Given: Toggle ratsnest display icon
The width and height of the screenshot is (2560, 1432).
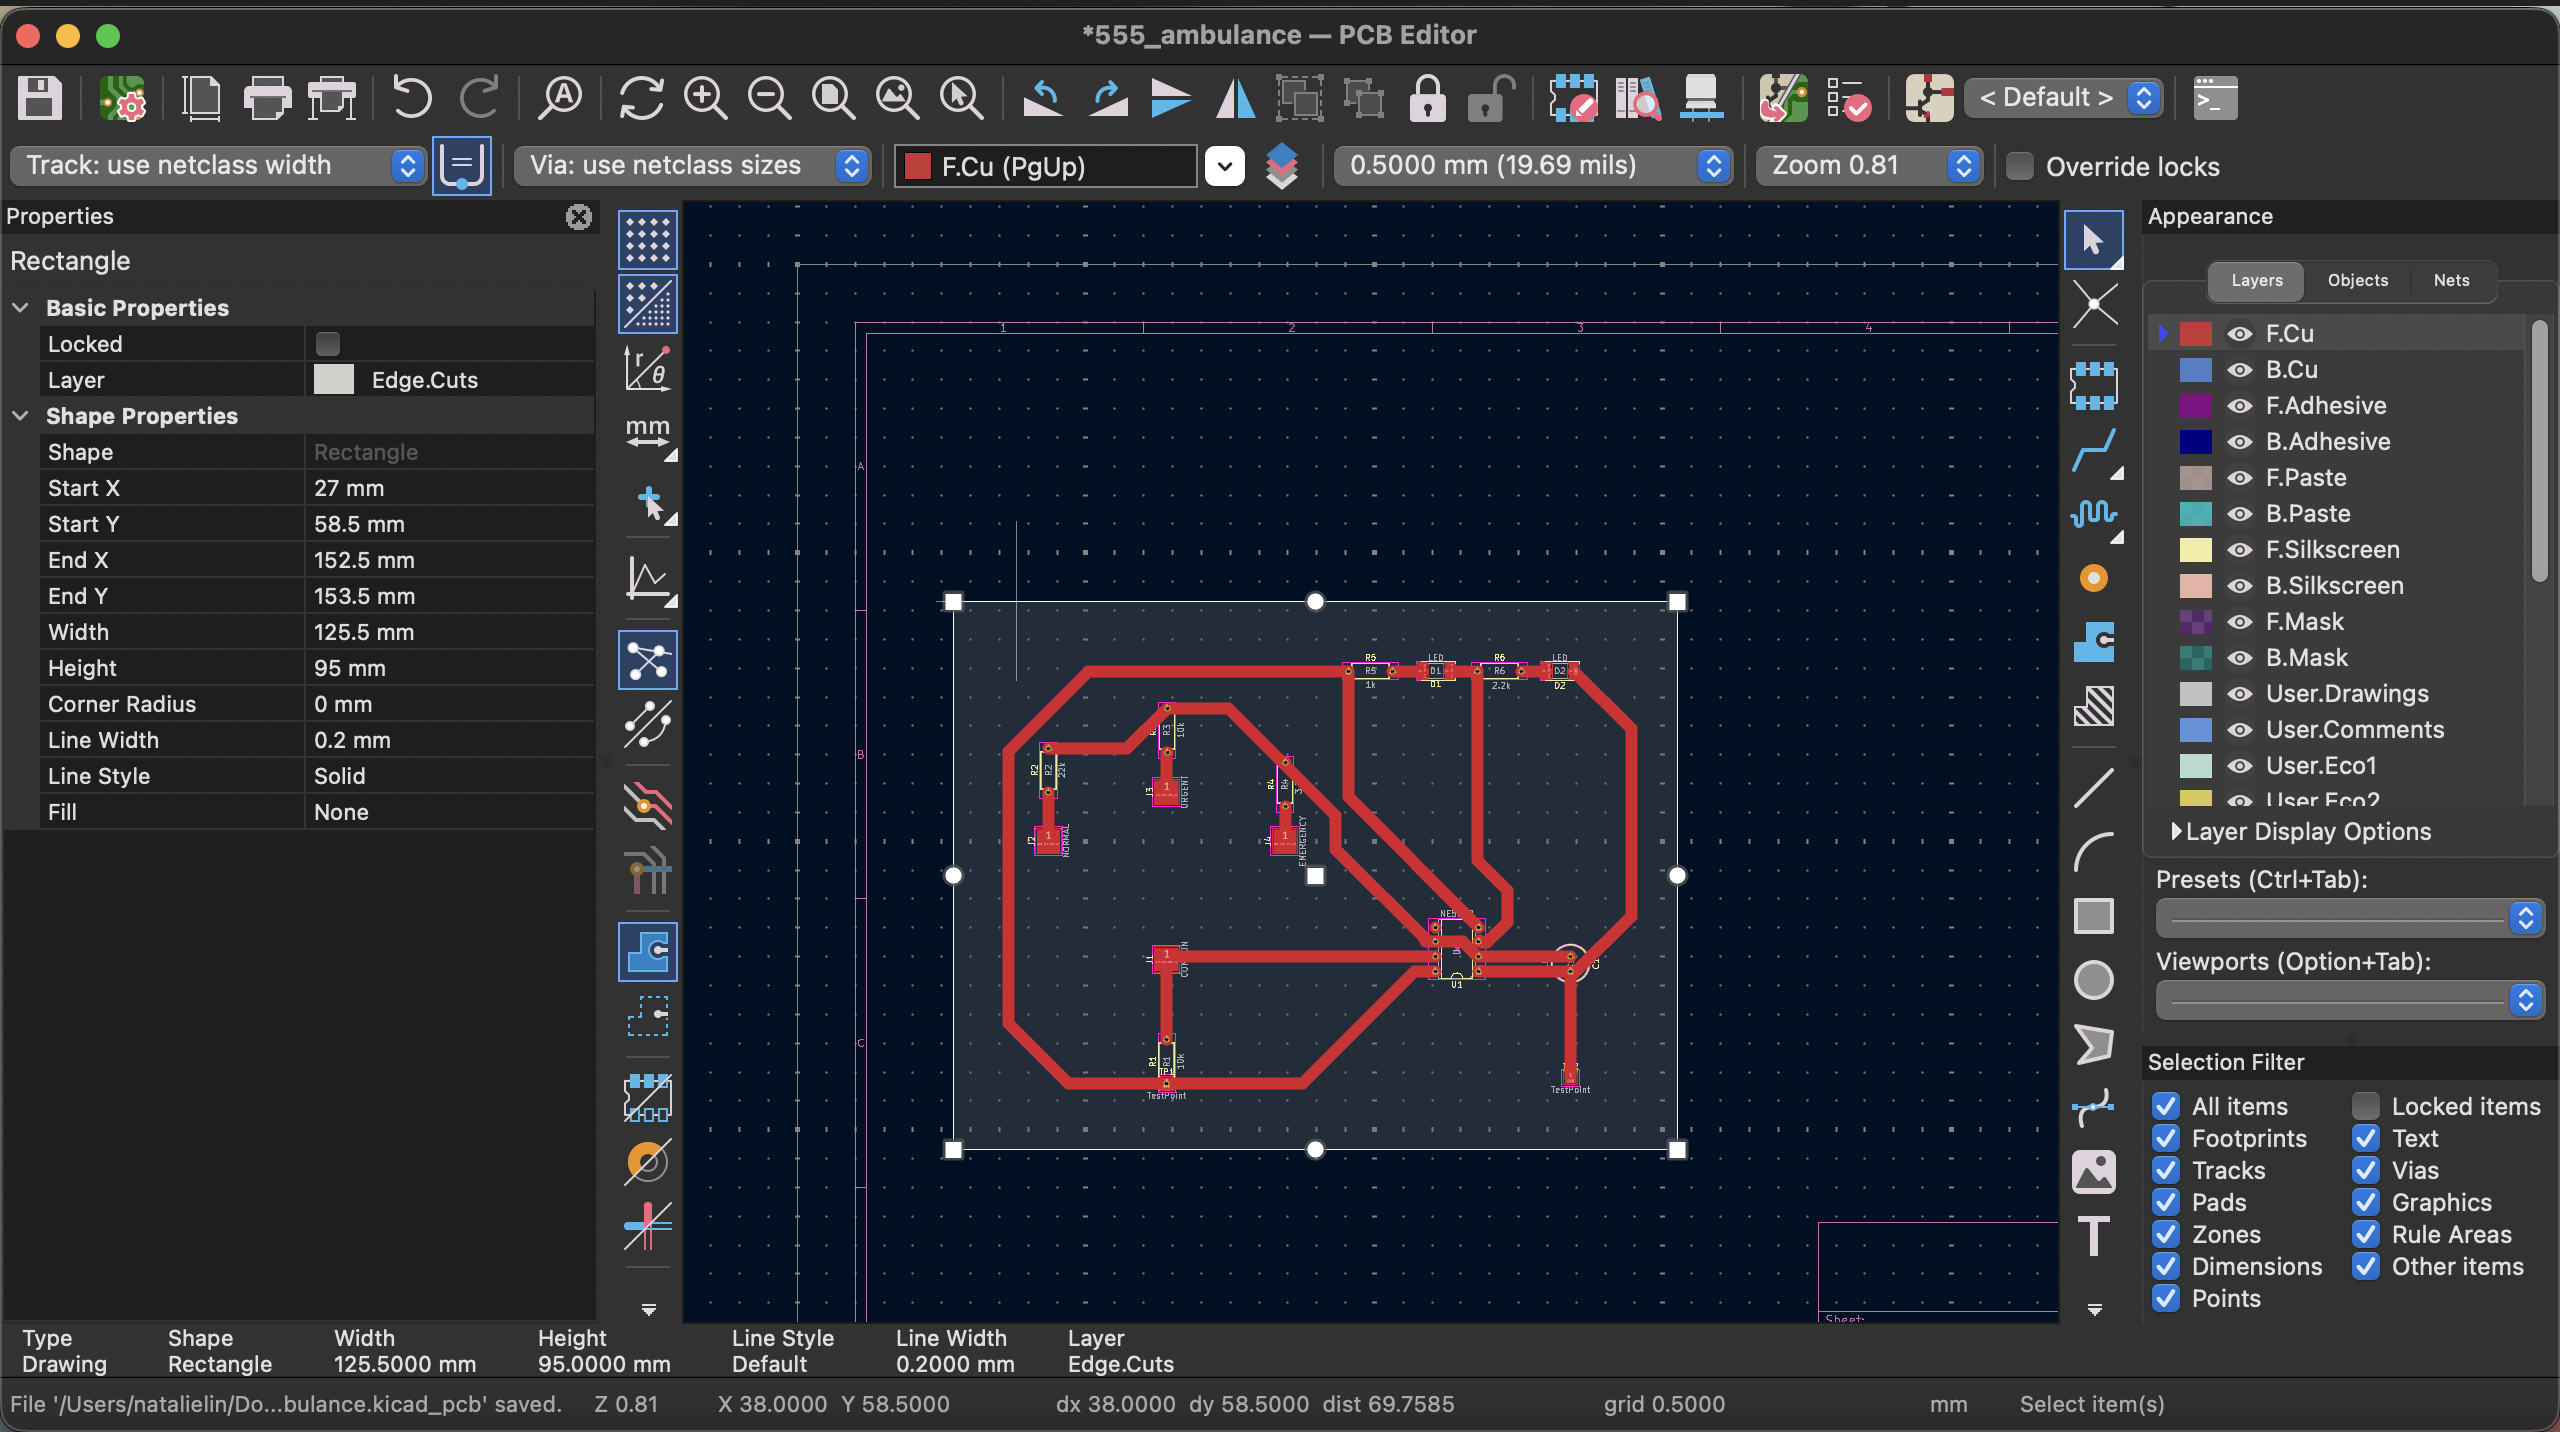Looking at the screenshot, I should (x=648, y=660).
